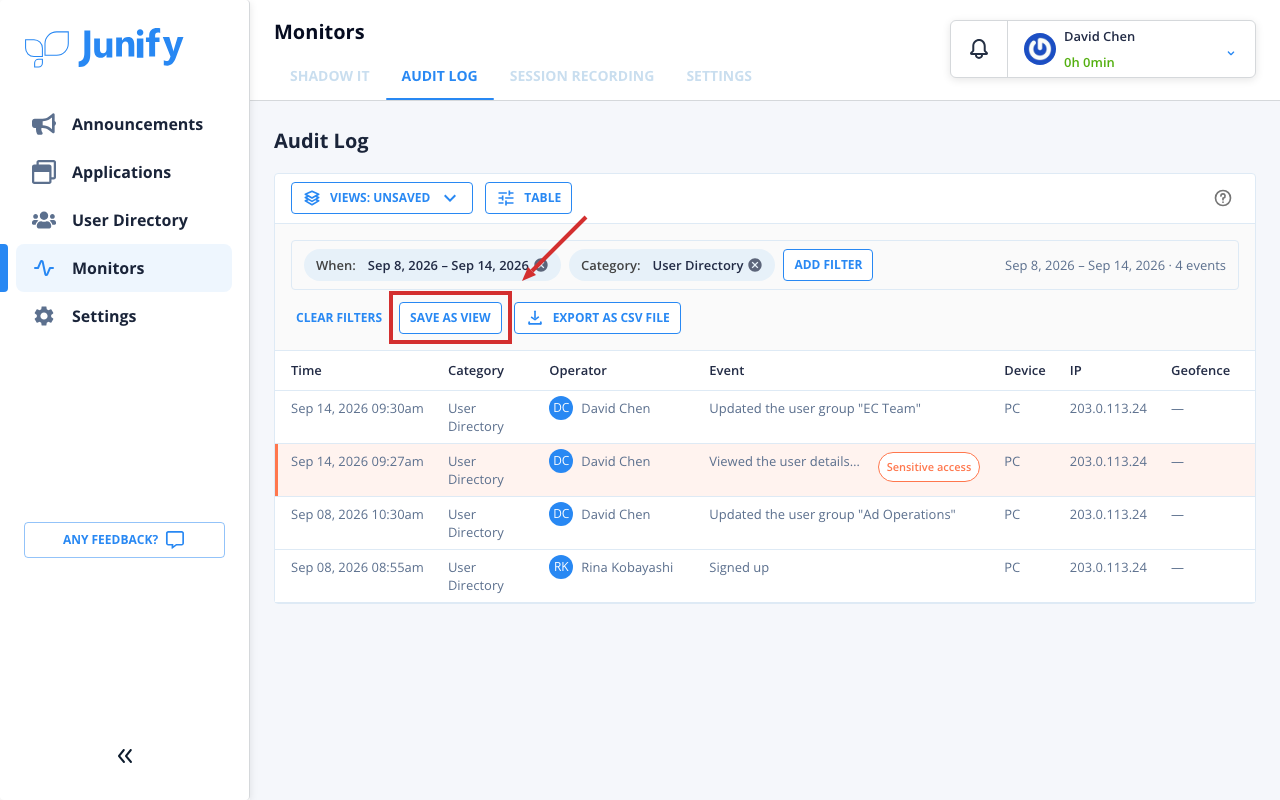Image resolution: width=1280 pixels, height=800 pixels.
Task: Select 'Viewed the user details...' event text
Action: (x=784, y=461)
